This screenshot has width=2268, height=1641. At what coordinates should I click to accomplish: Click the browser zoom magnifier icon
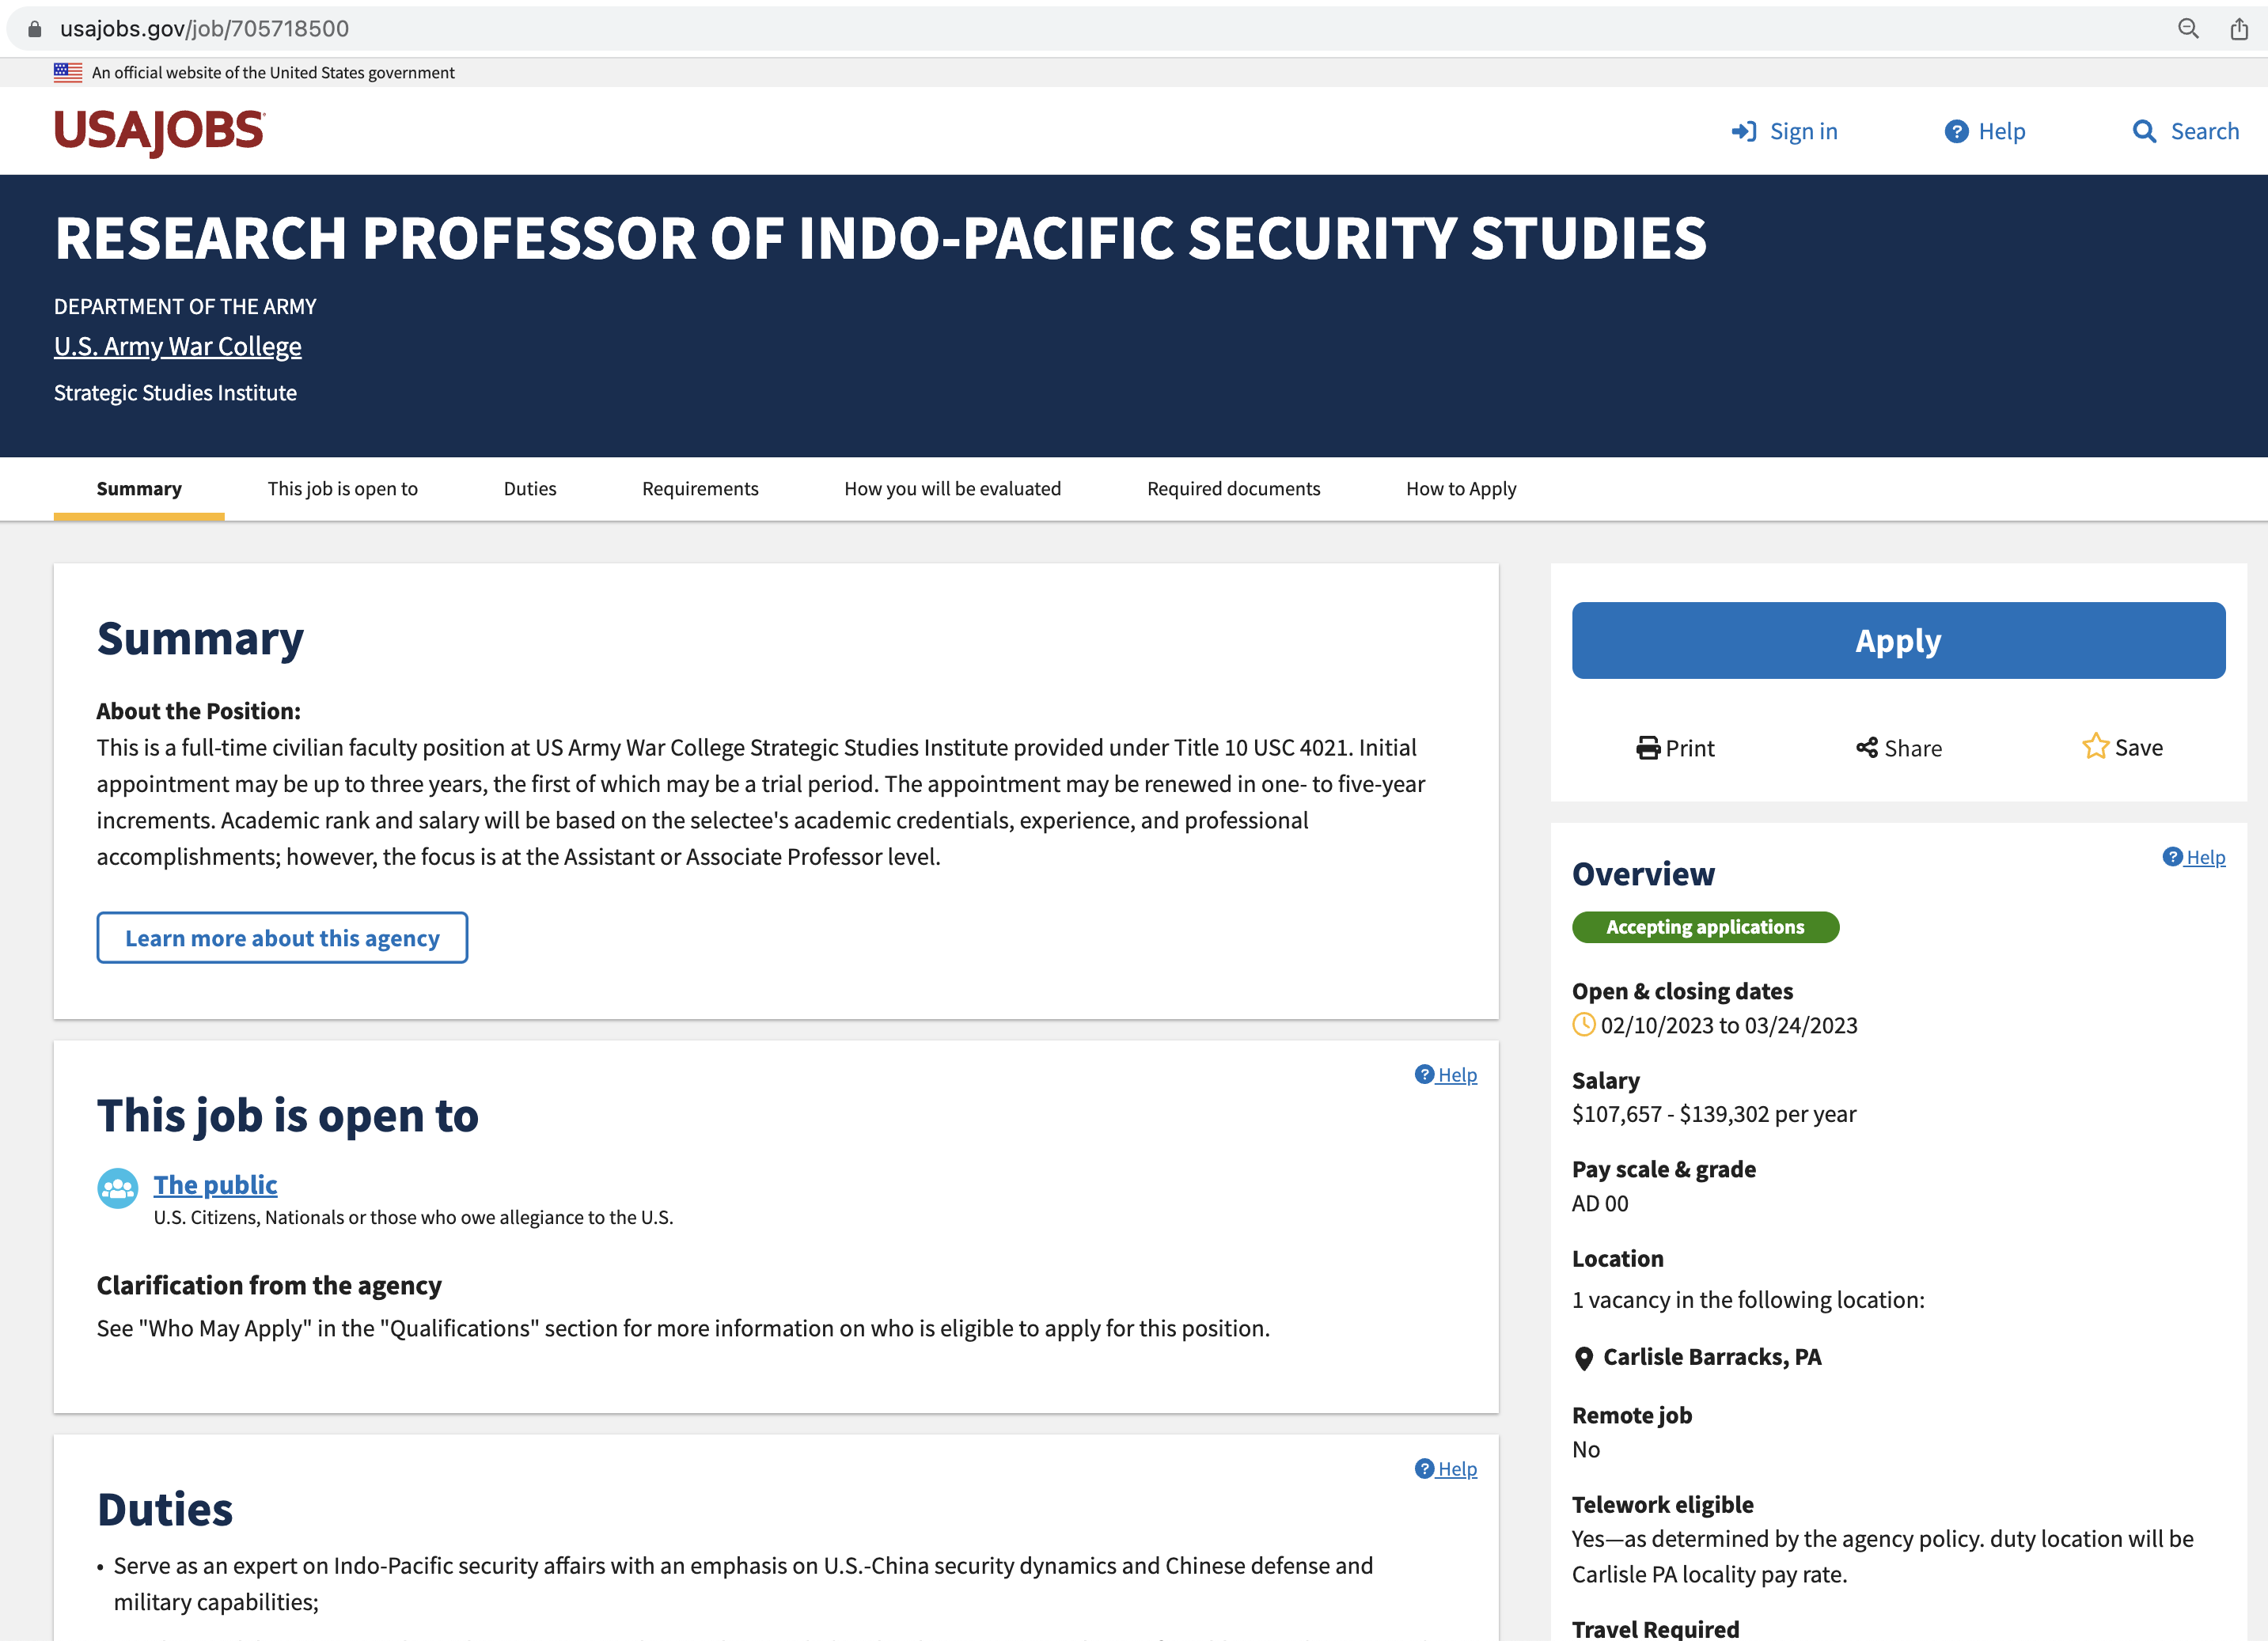(x=2188, y=29)
